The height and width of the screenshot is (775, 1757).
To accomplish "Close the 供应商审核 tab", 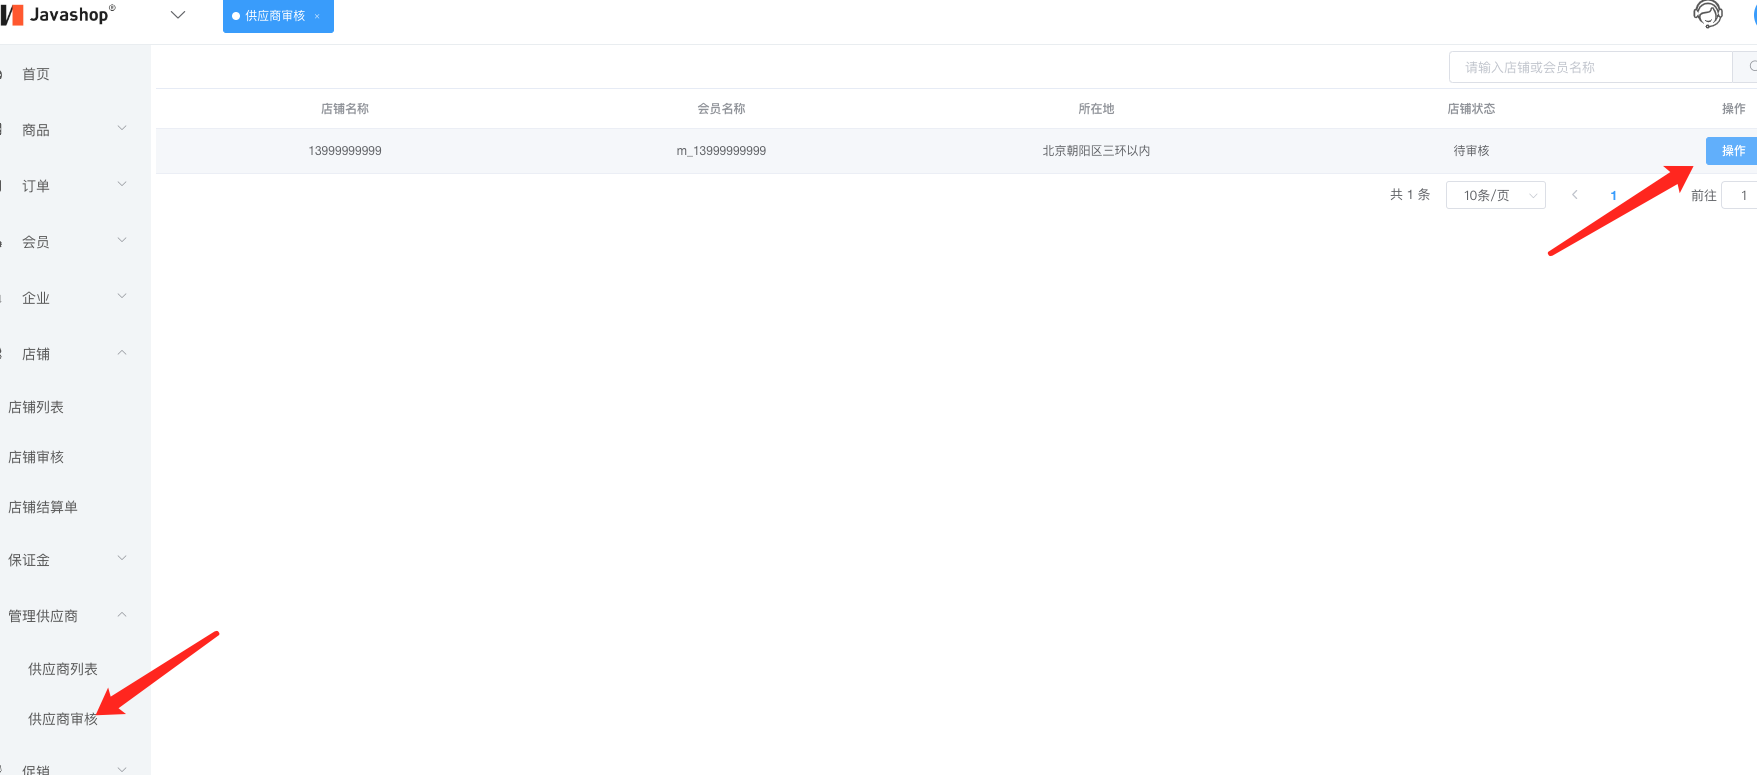I will point(317,16).
